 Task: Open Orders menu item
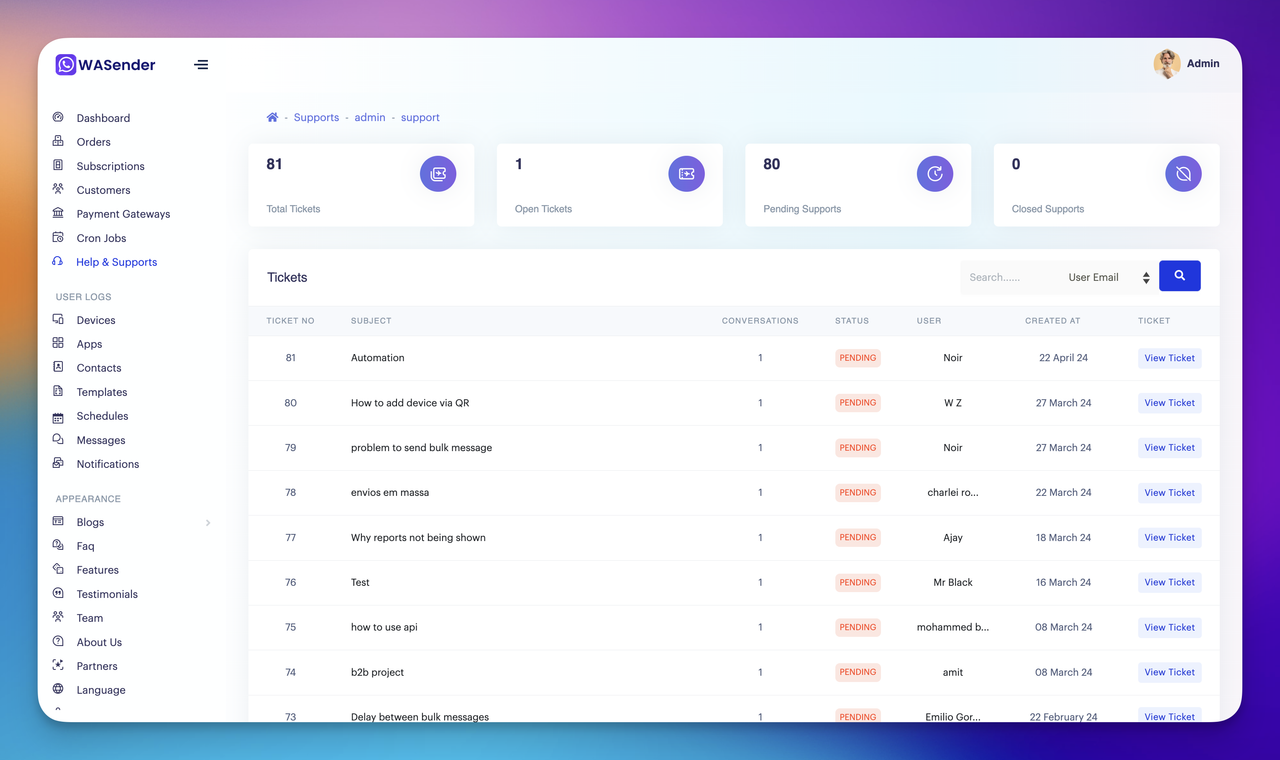pos(94,142)
